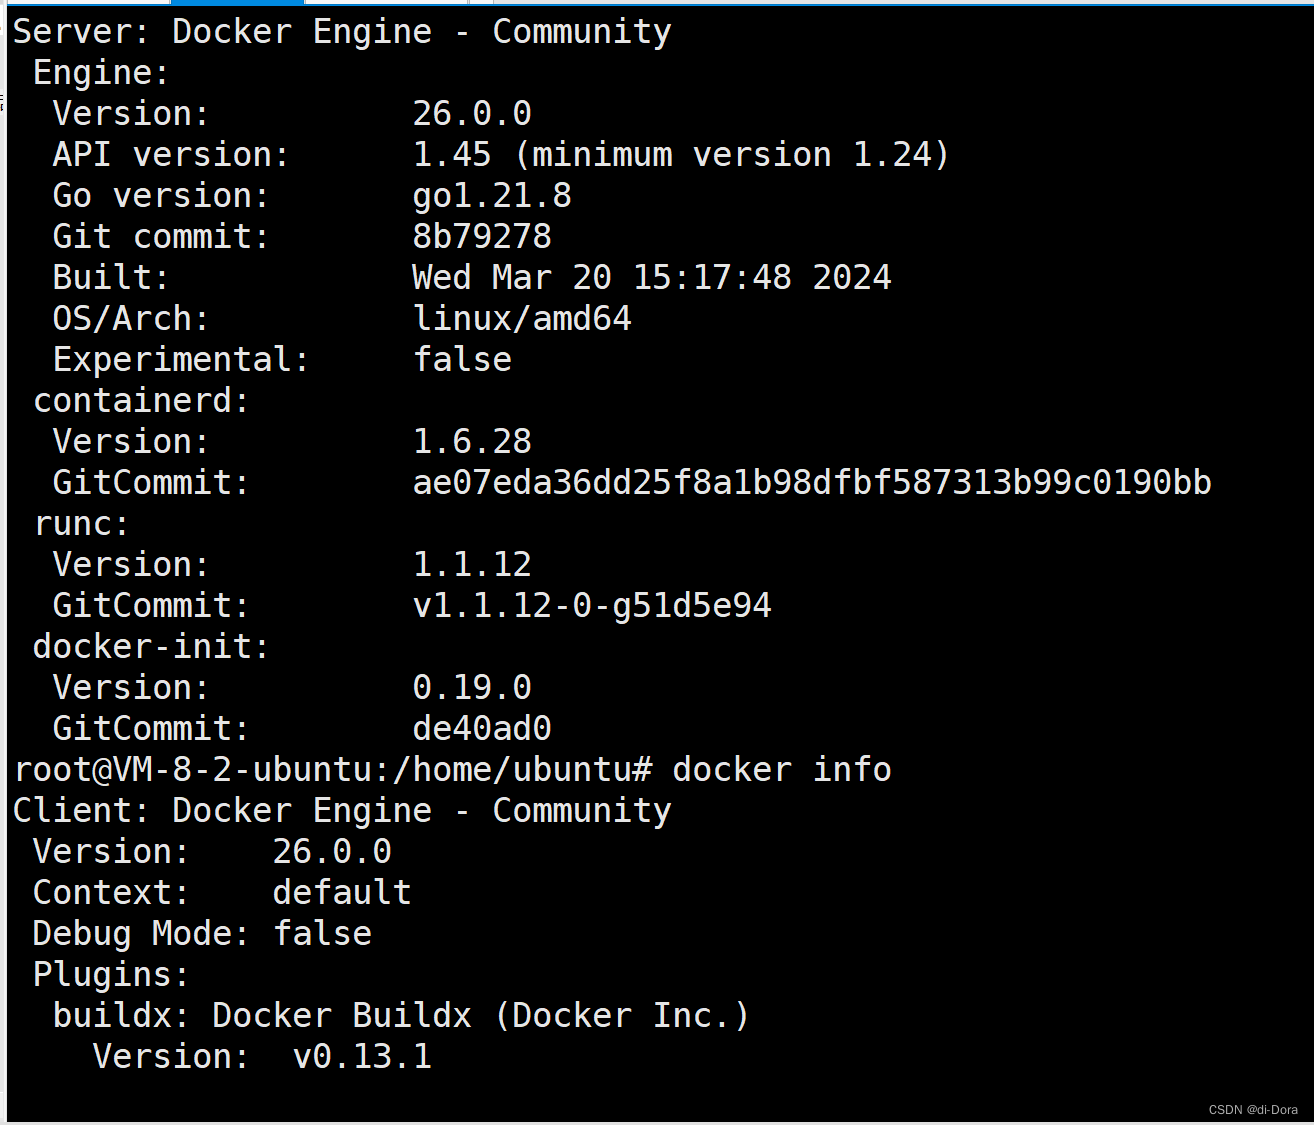Select the buildx version v0.13.1
This screenshot has height=1125, width=1314.
click(x=362, y=1057)
